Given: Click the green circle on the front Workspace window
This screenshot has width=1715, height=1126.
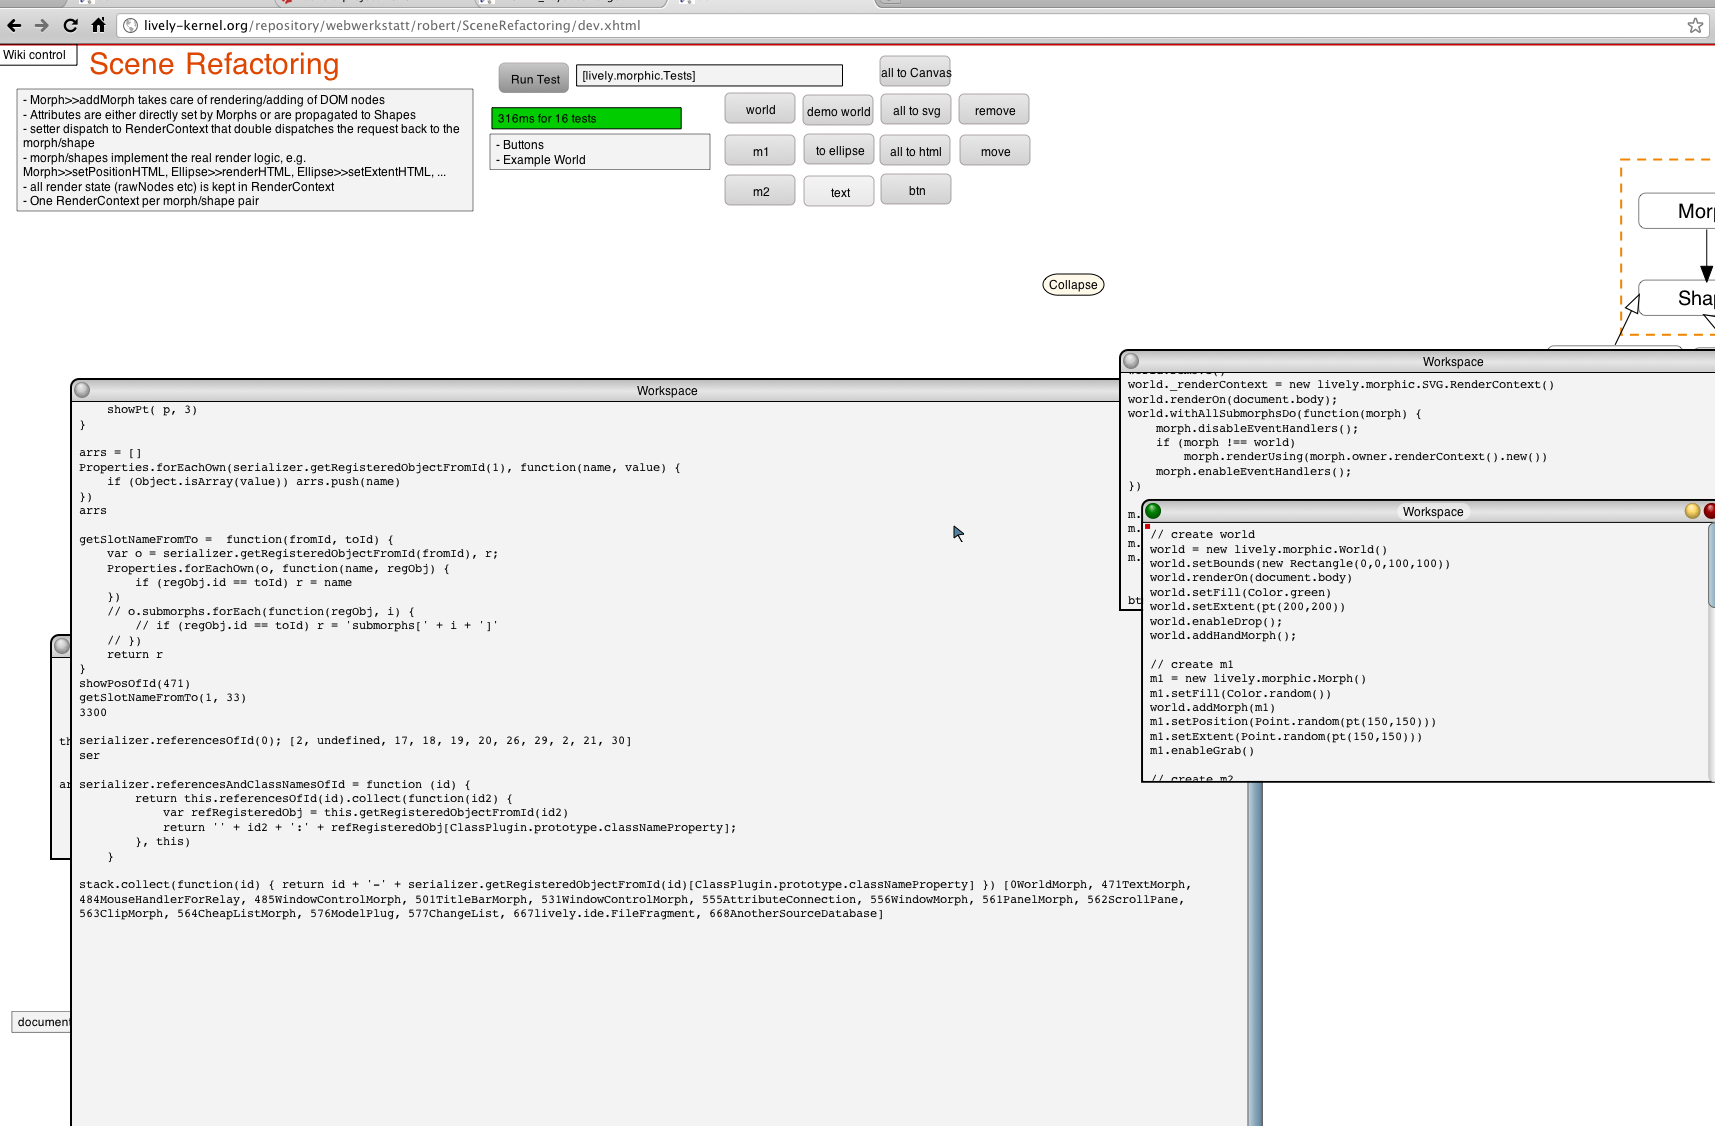Looking at the screenshot, I should click(1153, 511).
